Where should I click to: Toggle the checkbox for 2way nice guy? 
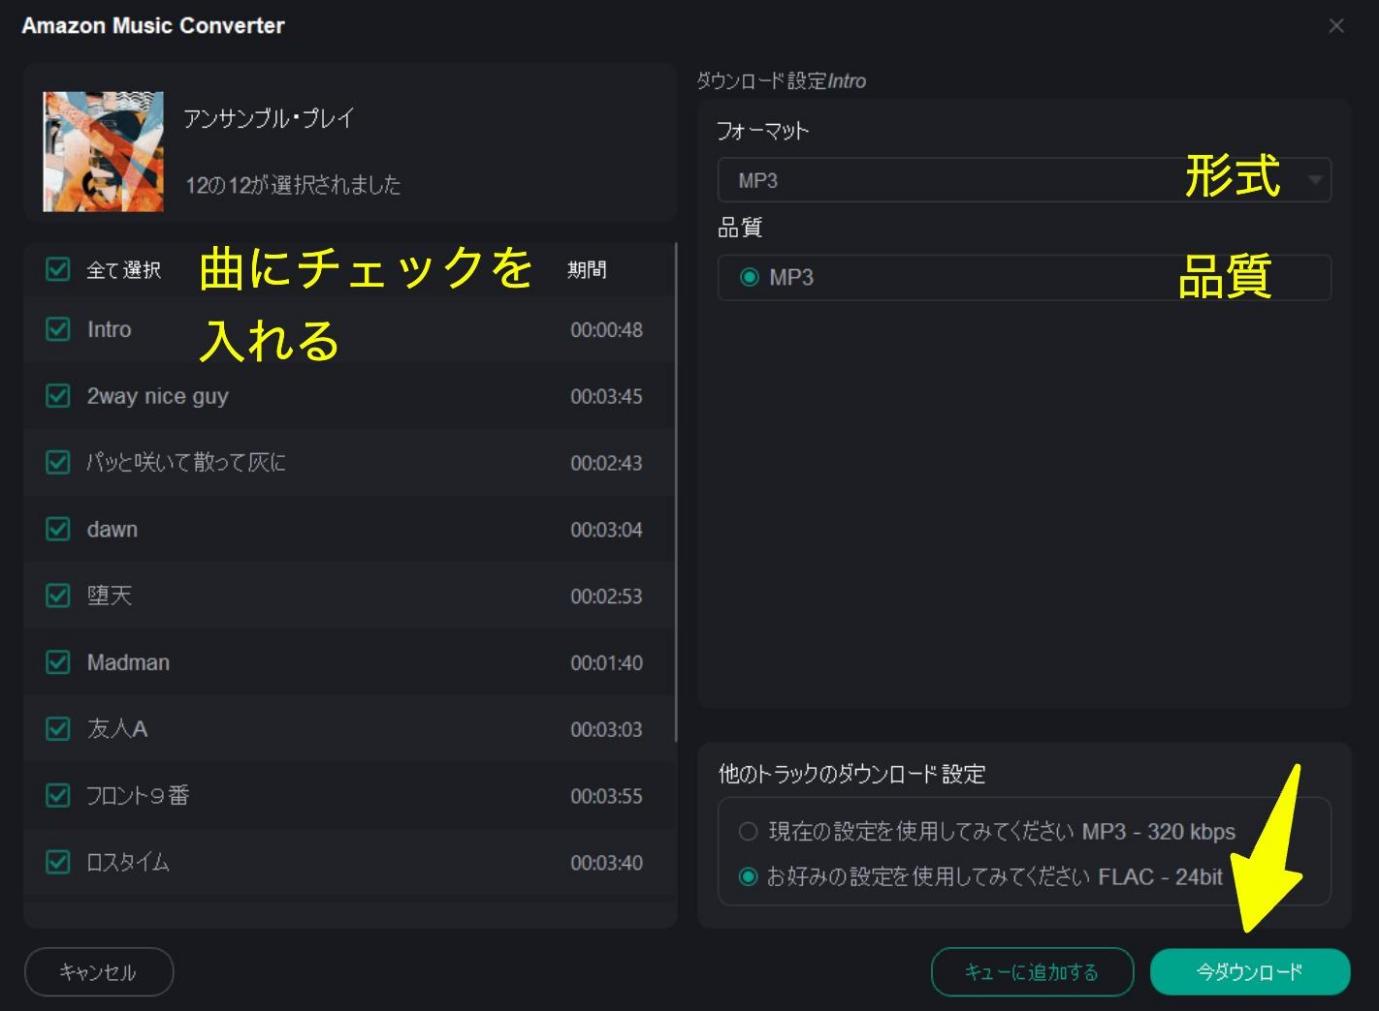[x=58, y=396]
